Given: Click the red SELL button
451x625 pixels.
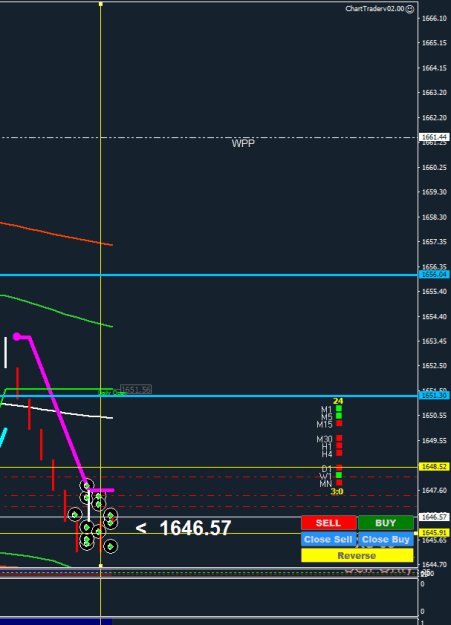Looking at the screenshot, I should [x=329, y=523].
